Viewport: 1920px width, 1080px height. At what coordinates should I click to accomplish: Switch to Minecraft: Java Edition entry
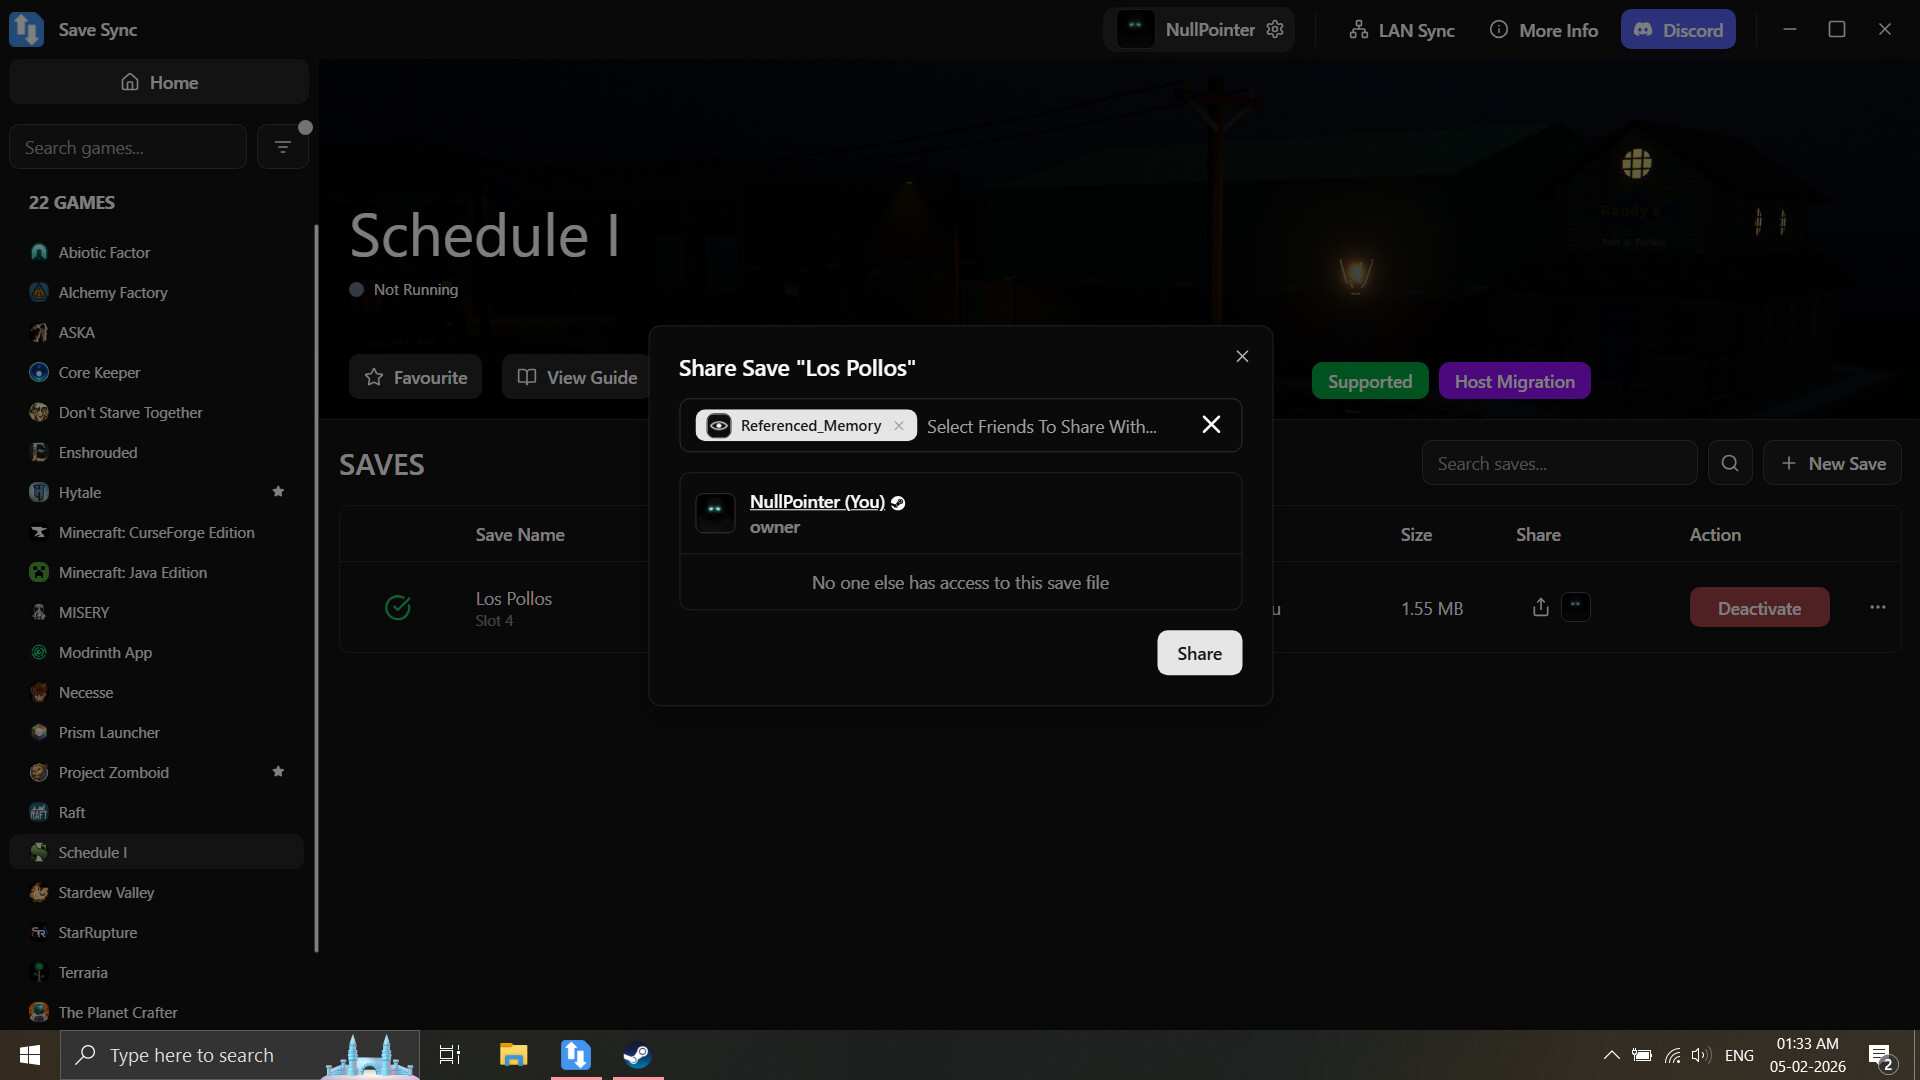coord(132,572)
